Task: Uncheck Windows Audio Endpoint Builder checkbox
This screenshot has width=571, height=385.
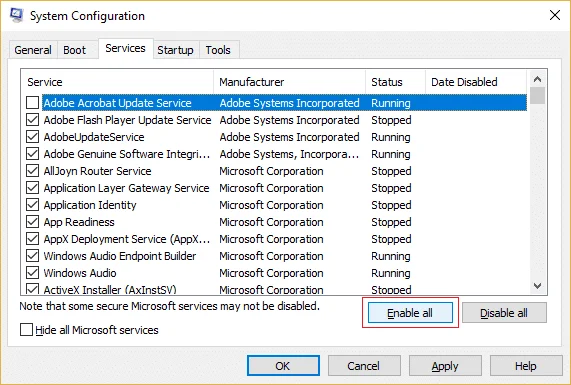Action: (32, 256)
